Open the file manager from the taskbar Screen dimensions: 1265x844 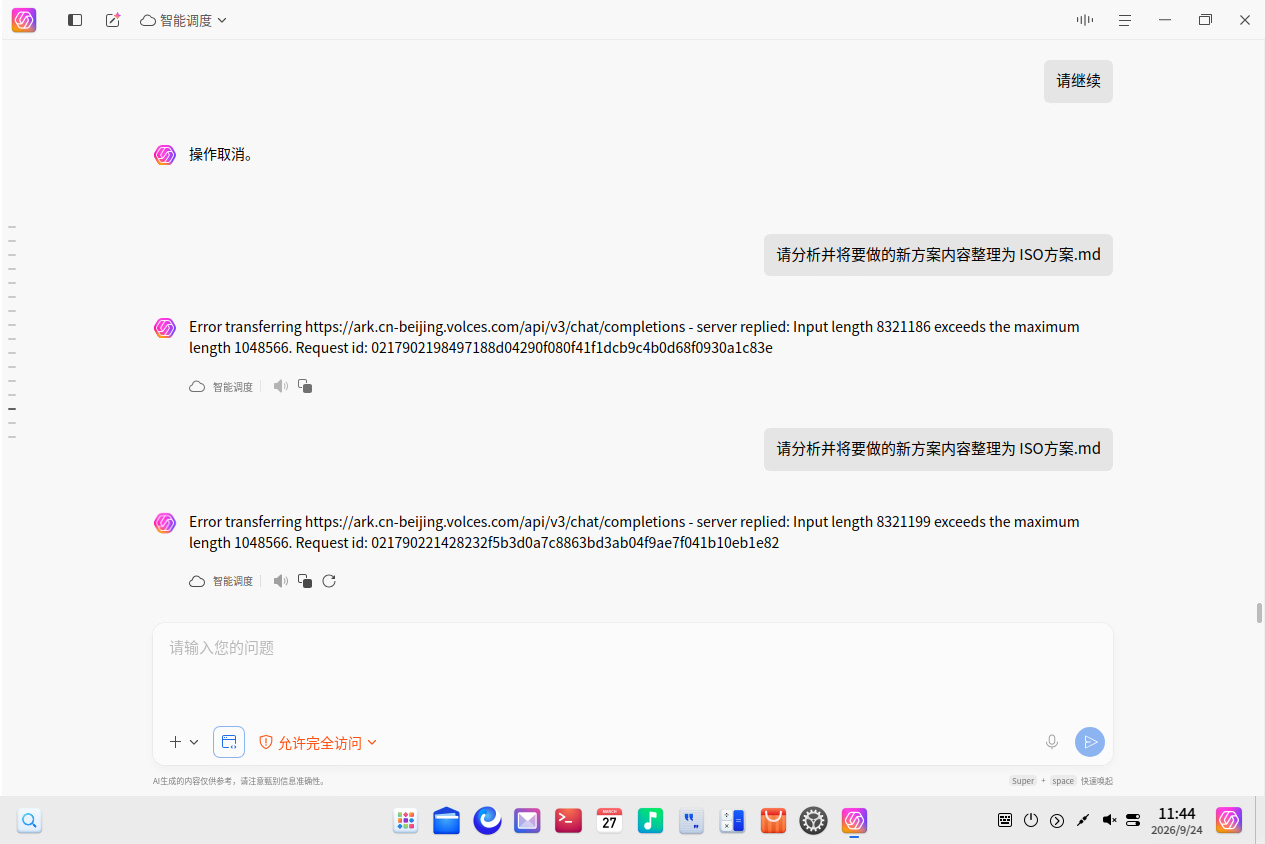point(447,821)
